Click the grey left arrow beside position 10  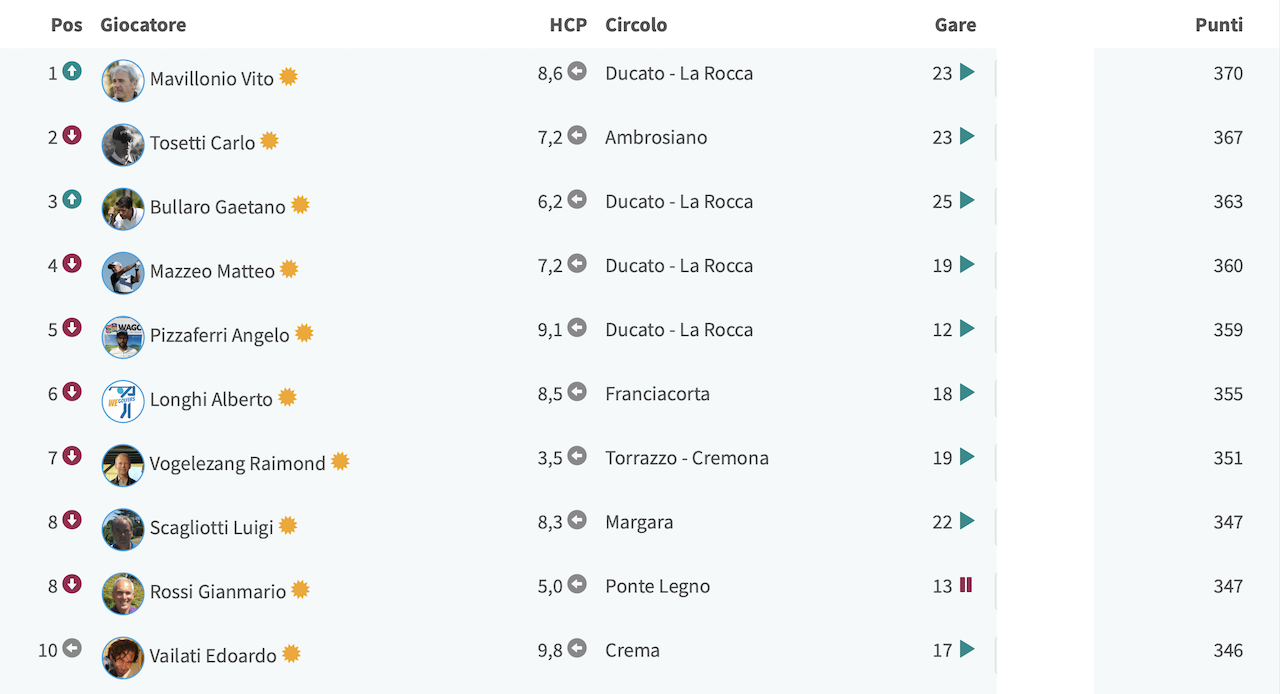(71, 648)
